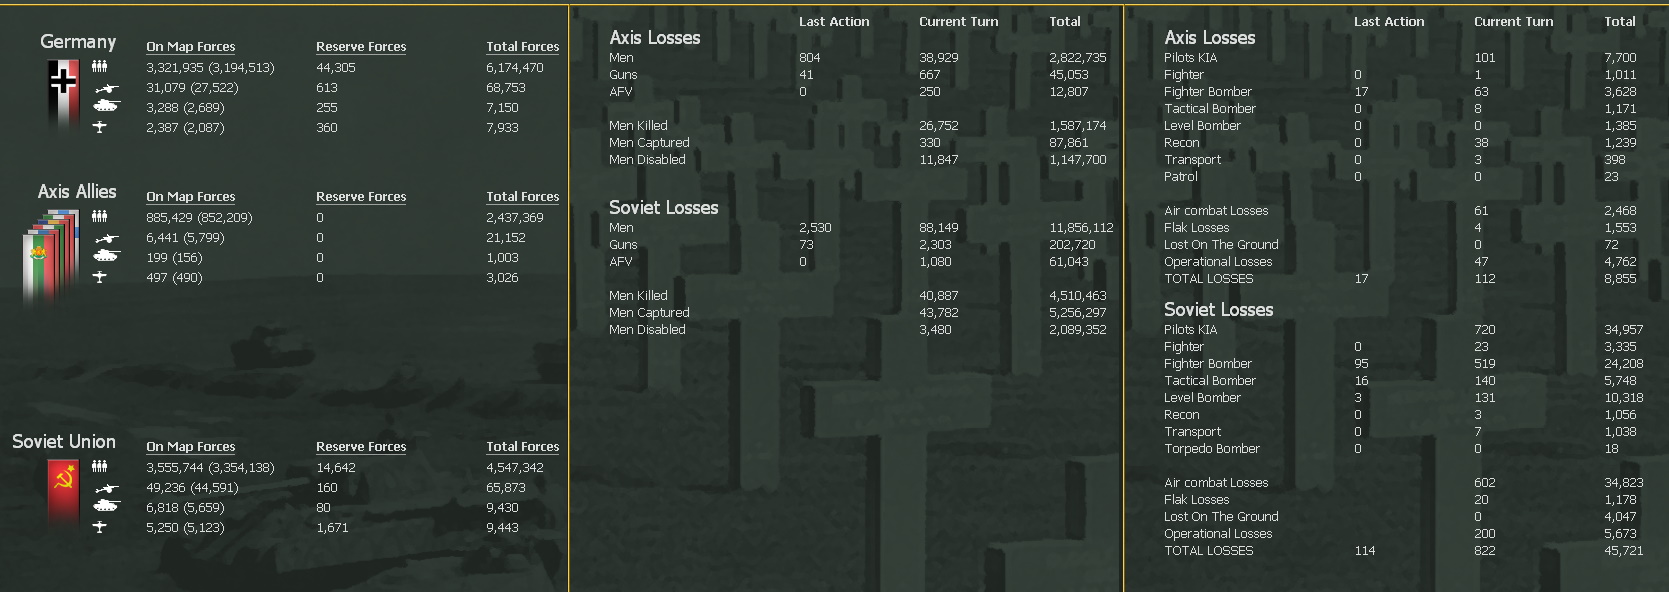Click Axis Allies artillery guns icon

105,238
